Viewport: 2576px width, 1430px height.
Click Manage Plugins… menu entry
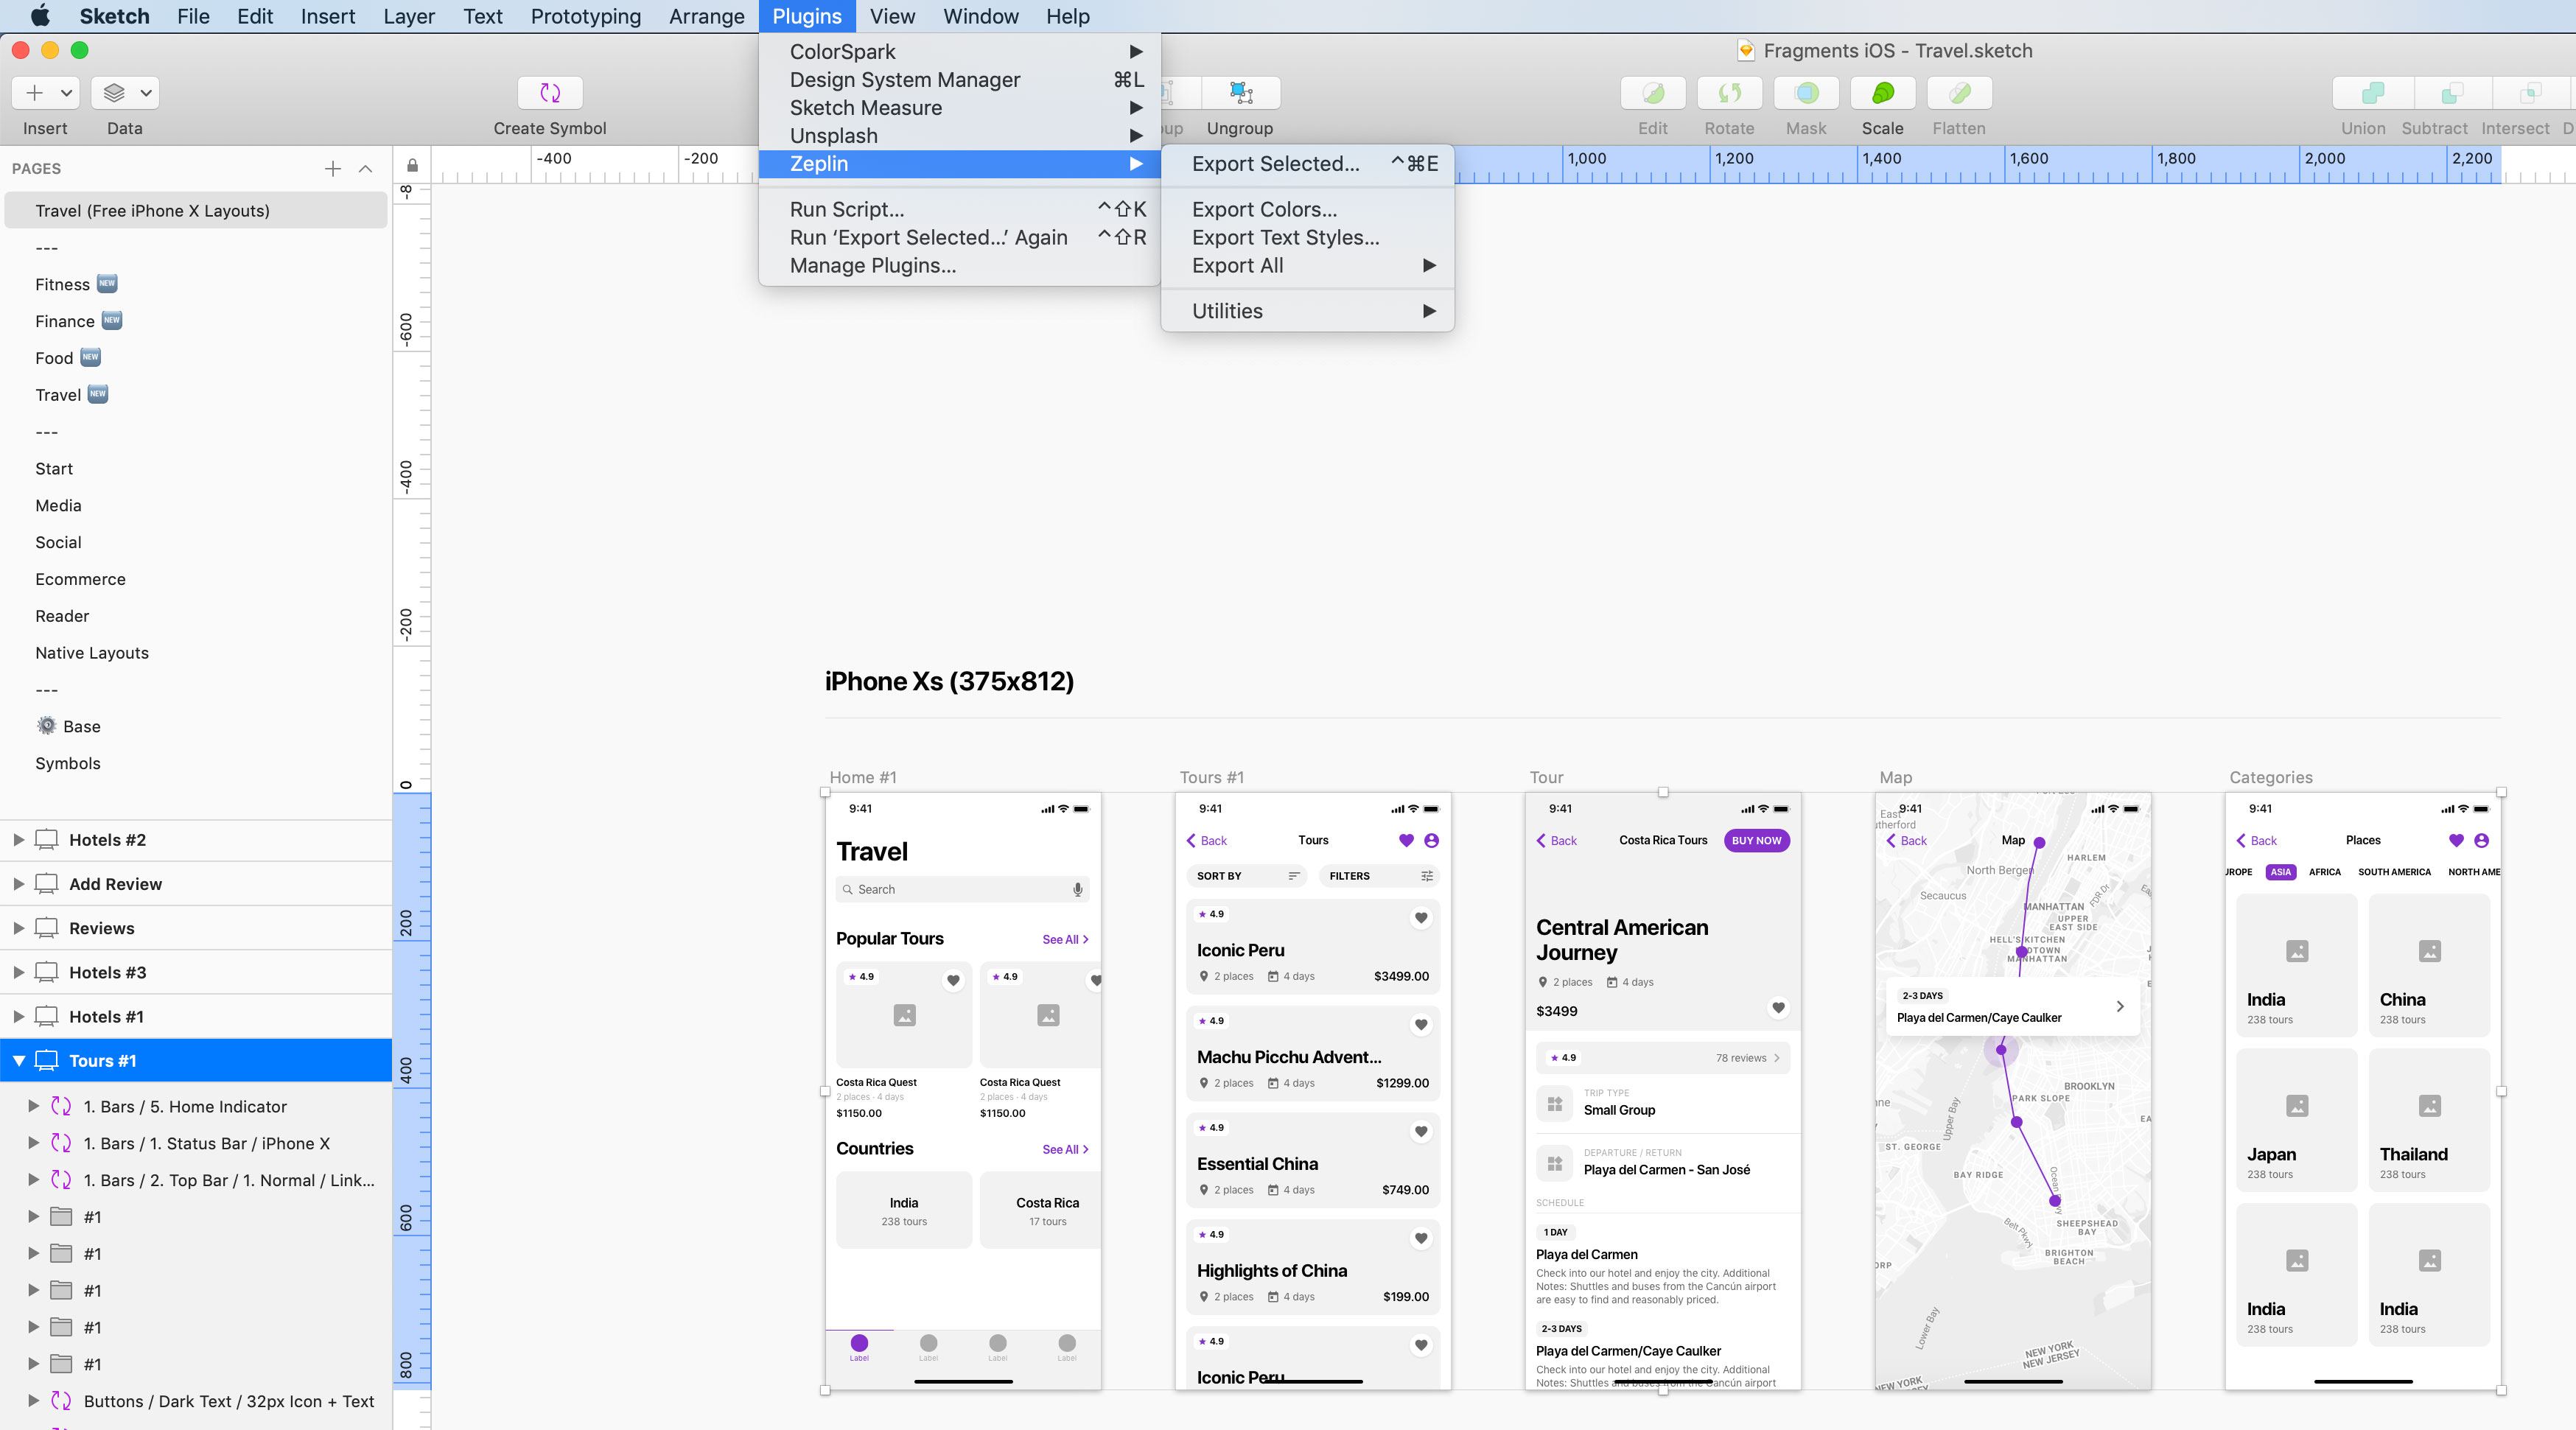point(872,266)
